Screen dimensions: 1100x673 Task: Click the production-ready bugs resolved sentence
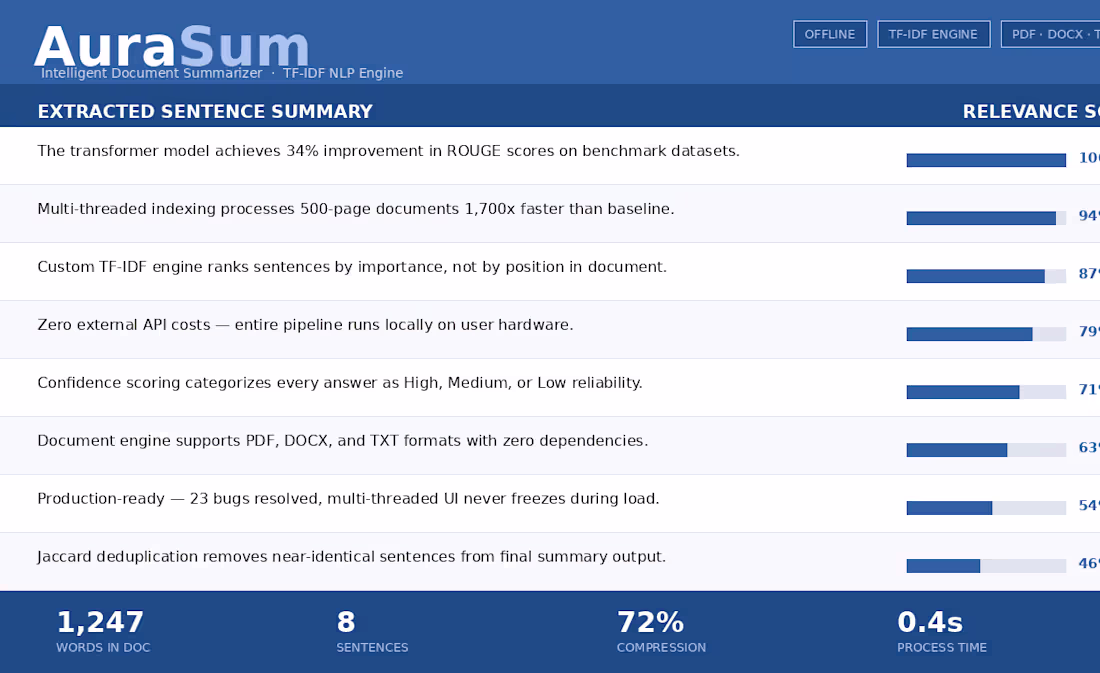pyautogui.click(x=348, y=499)
